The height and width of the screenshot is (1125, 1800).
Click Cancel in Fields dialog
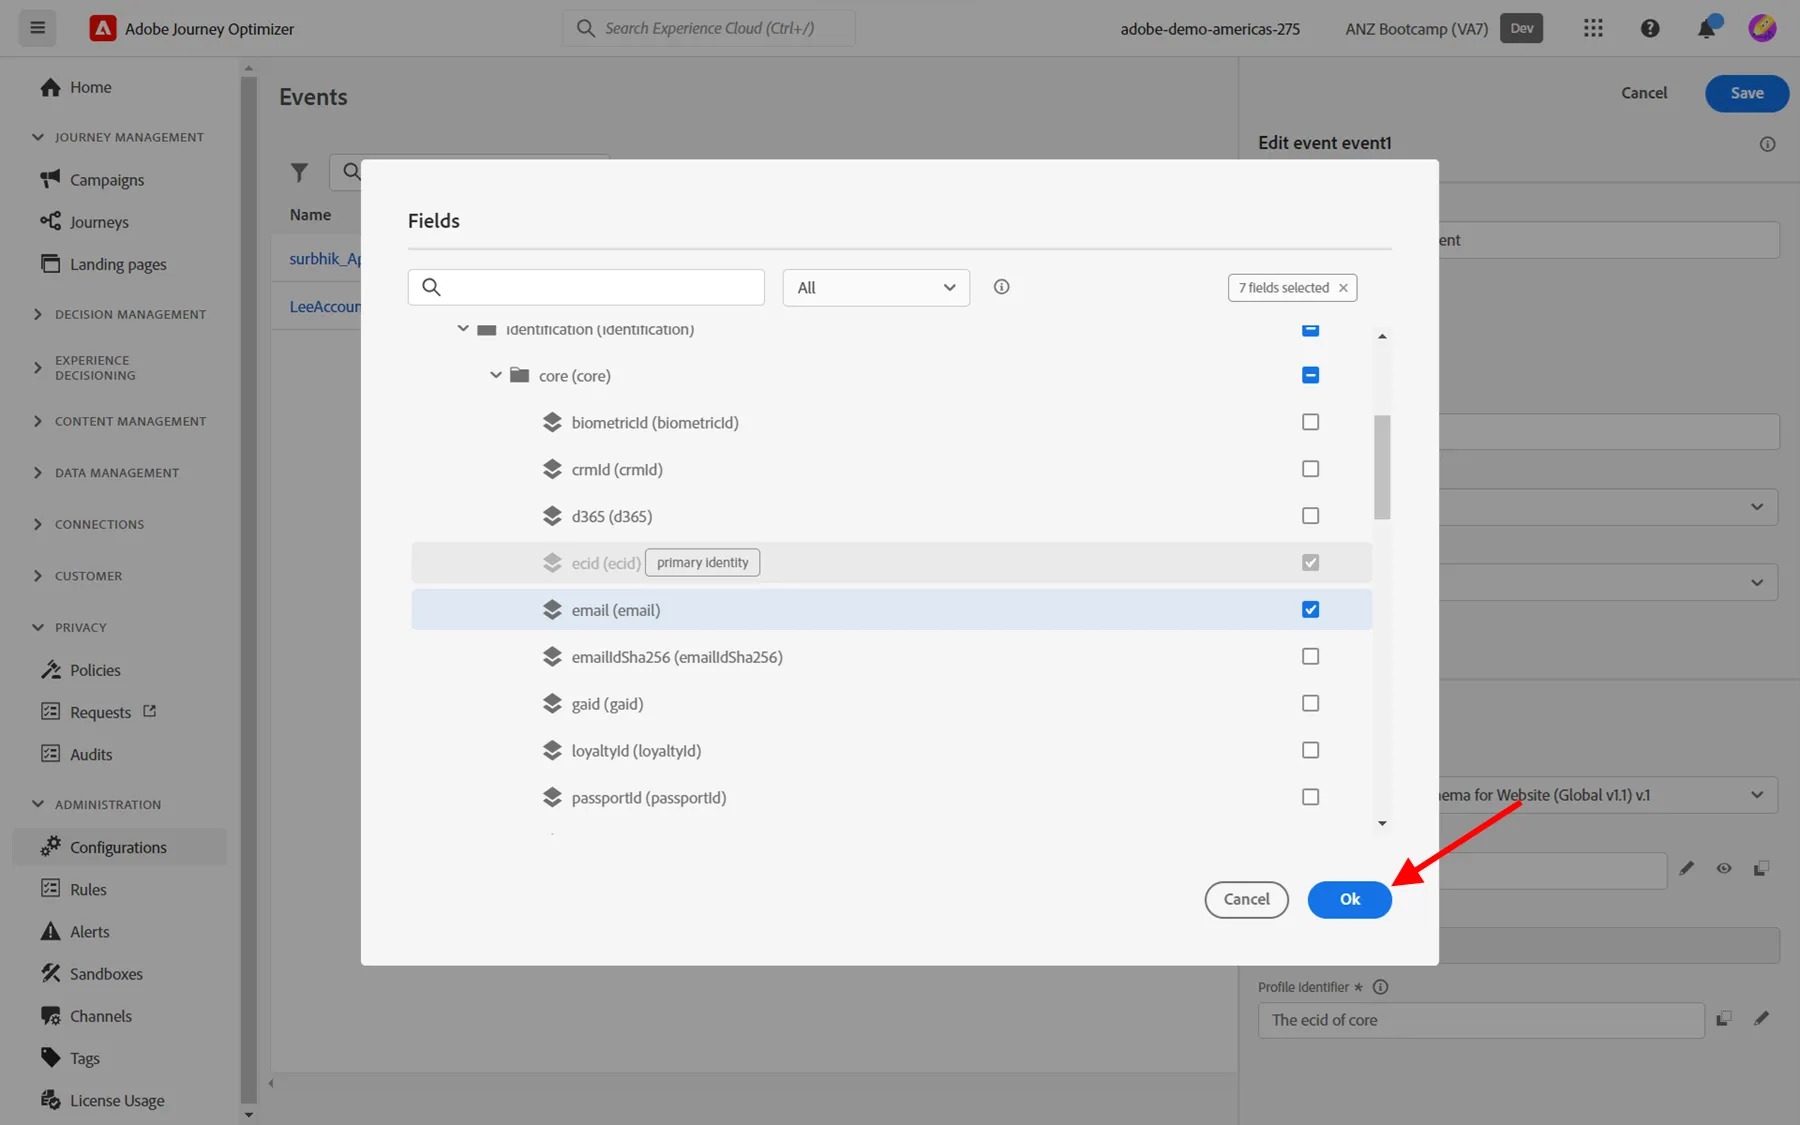pyautogui.click(x=1246, y=899)
